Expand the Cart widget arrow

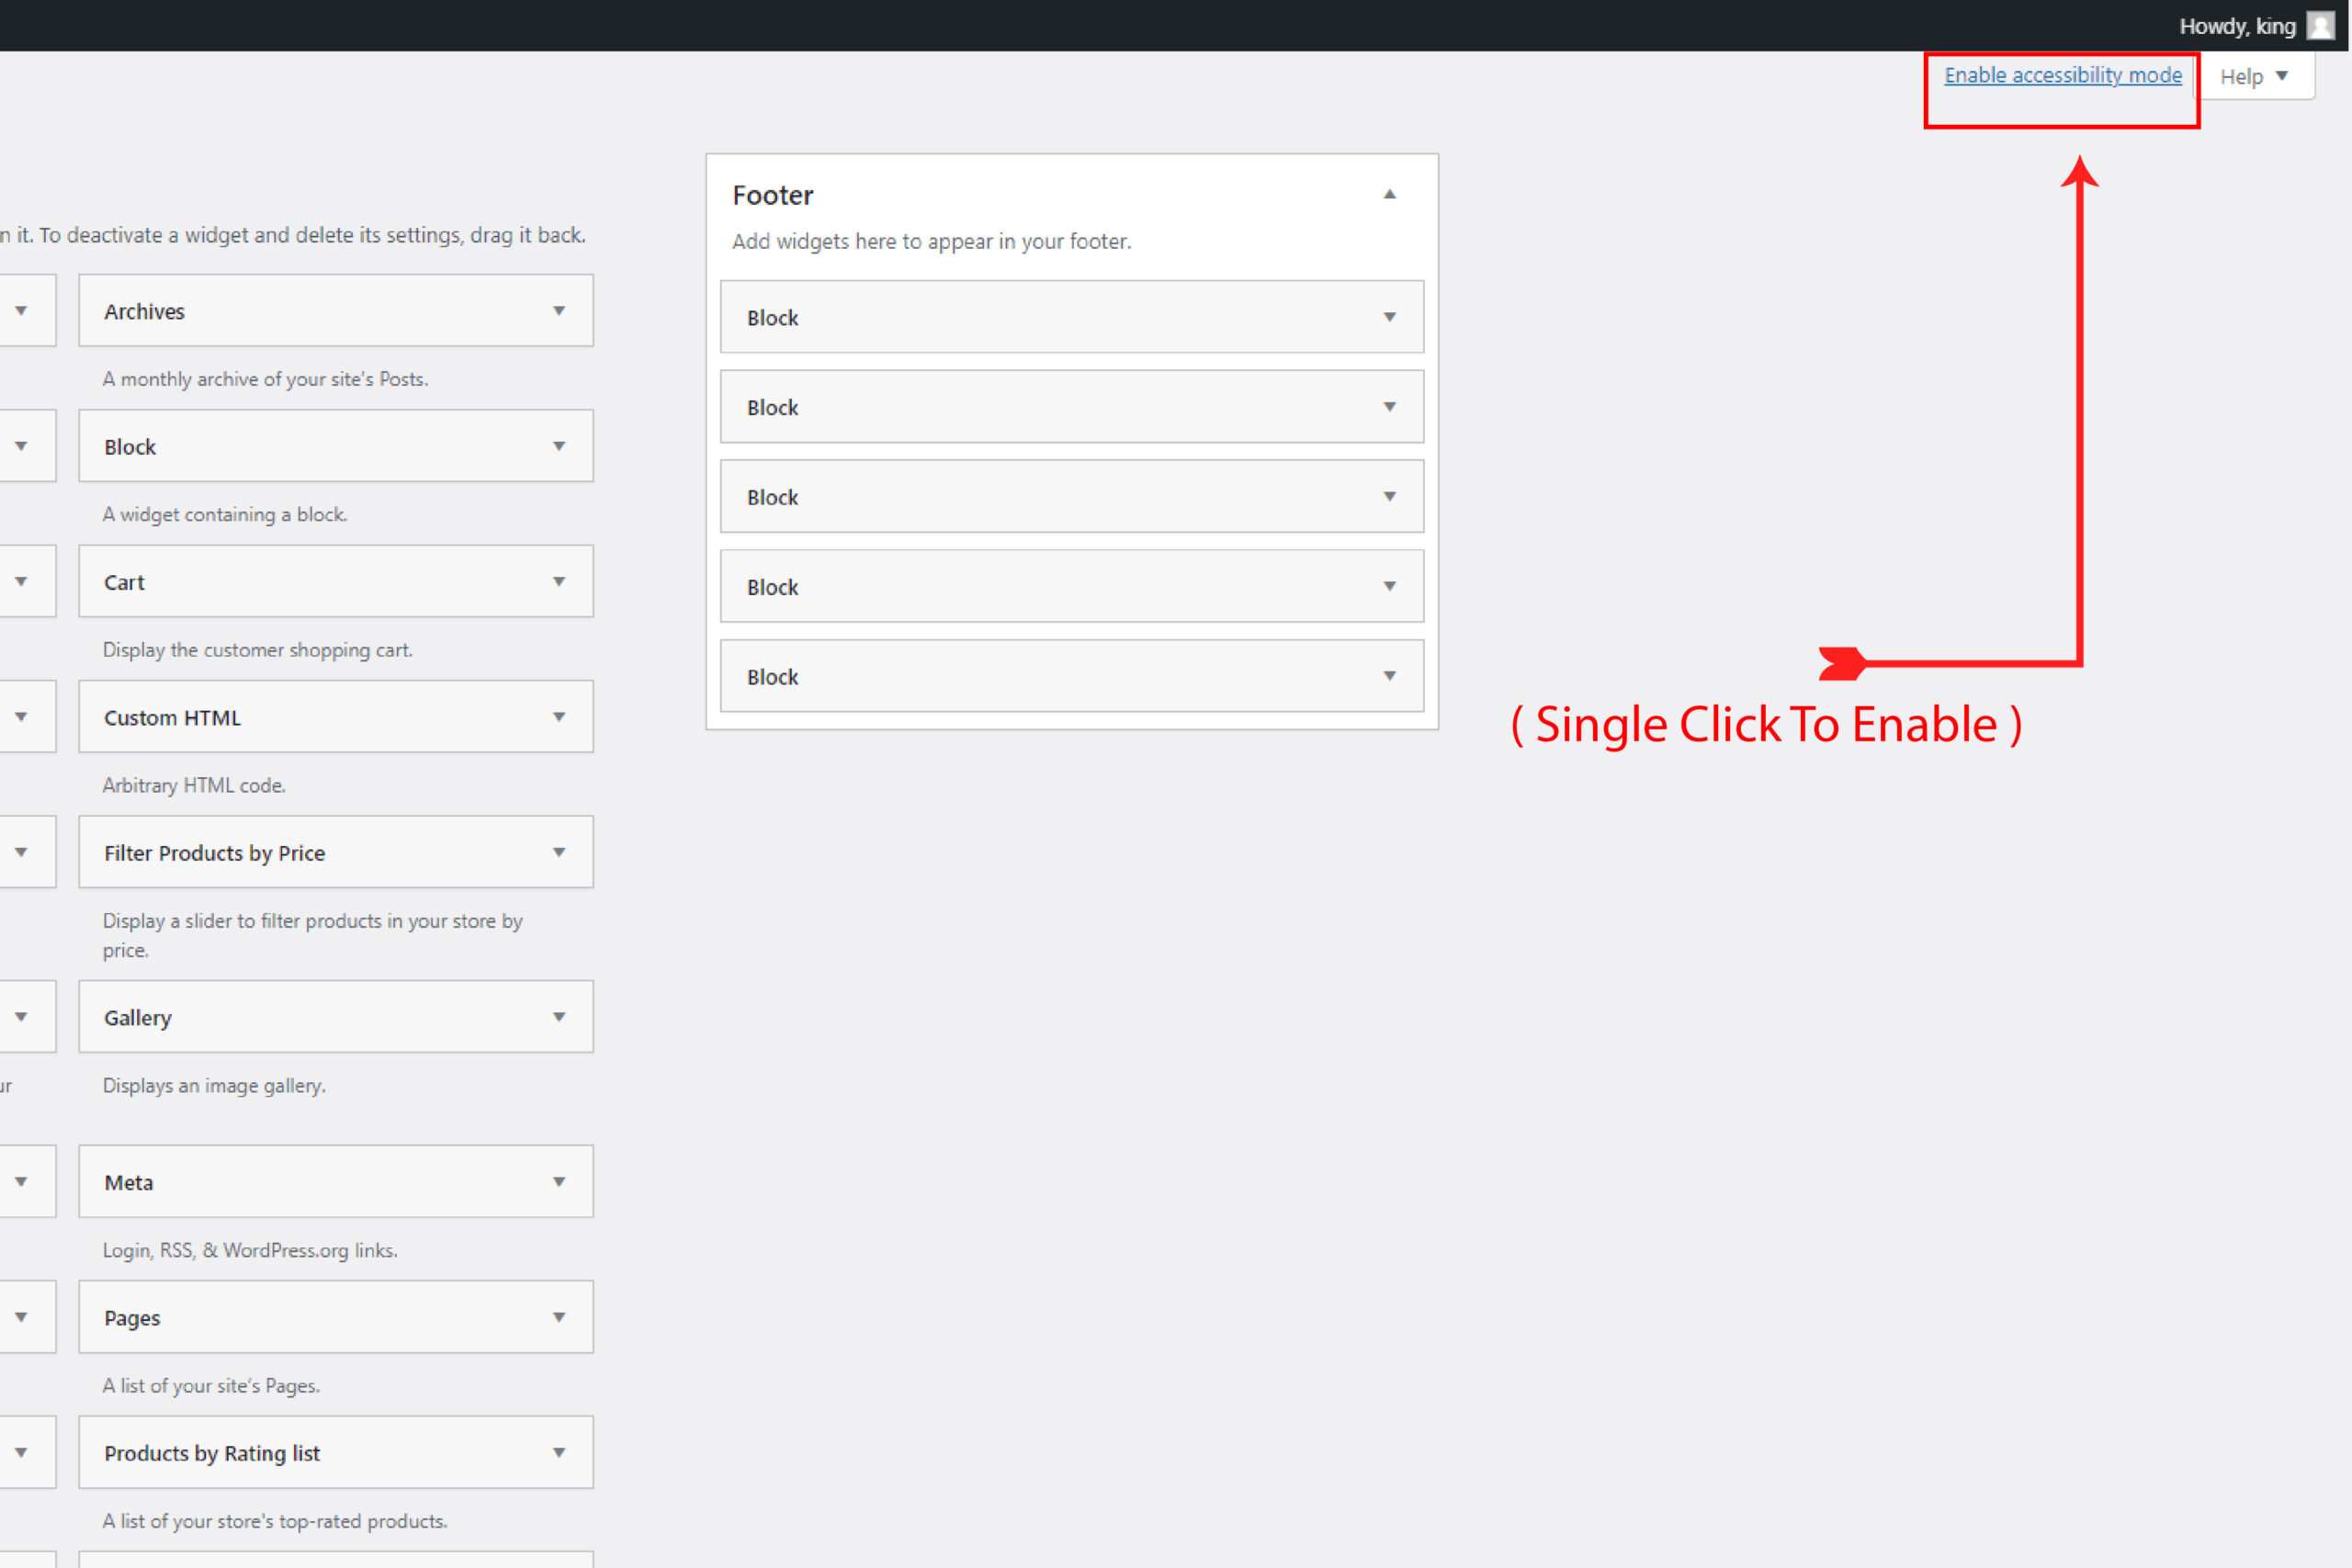point(559,581)
